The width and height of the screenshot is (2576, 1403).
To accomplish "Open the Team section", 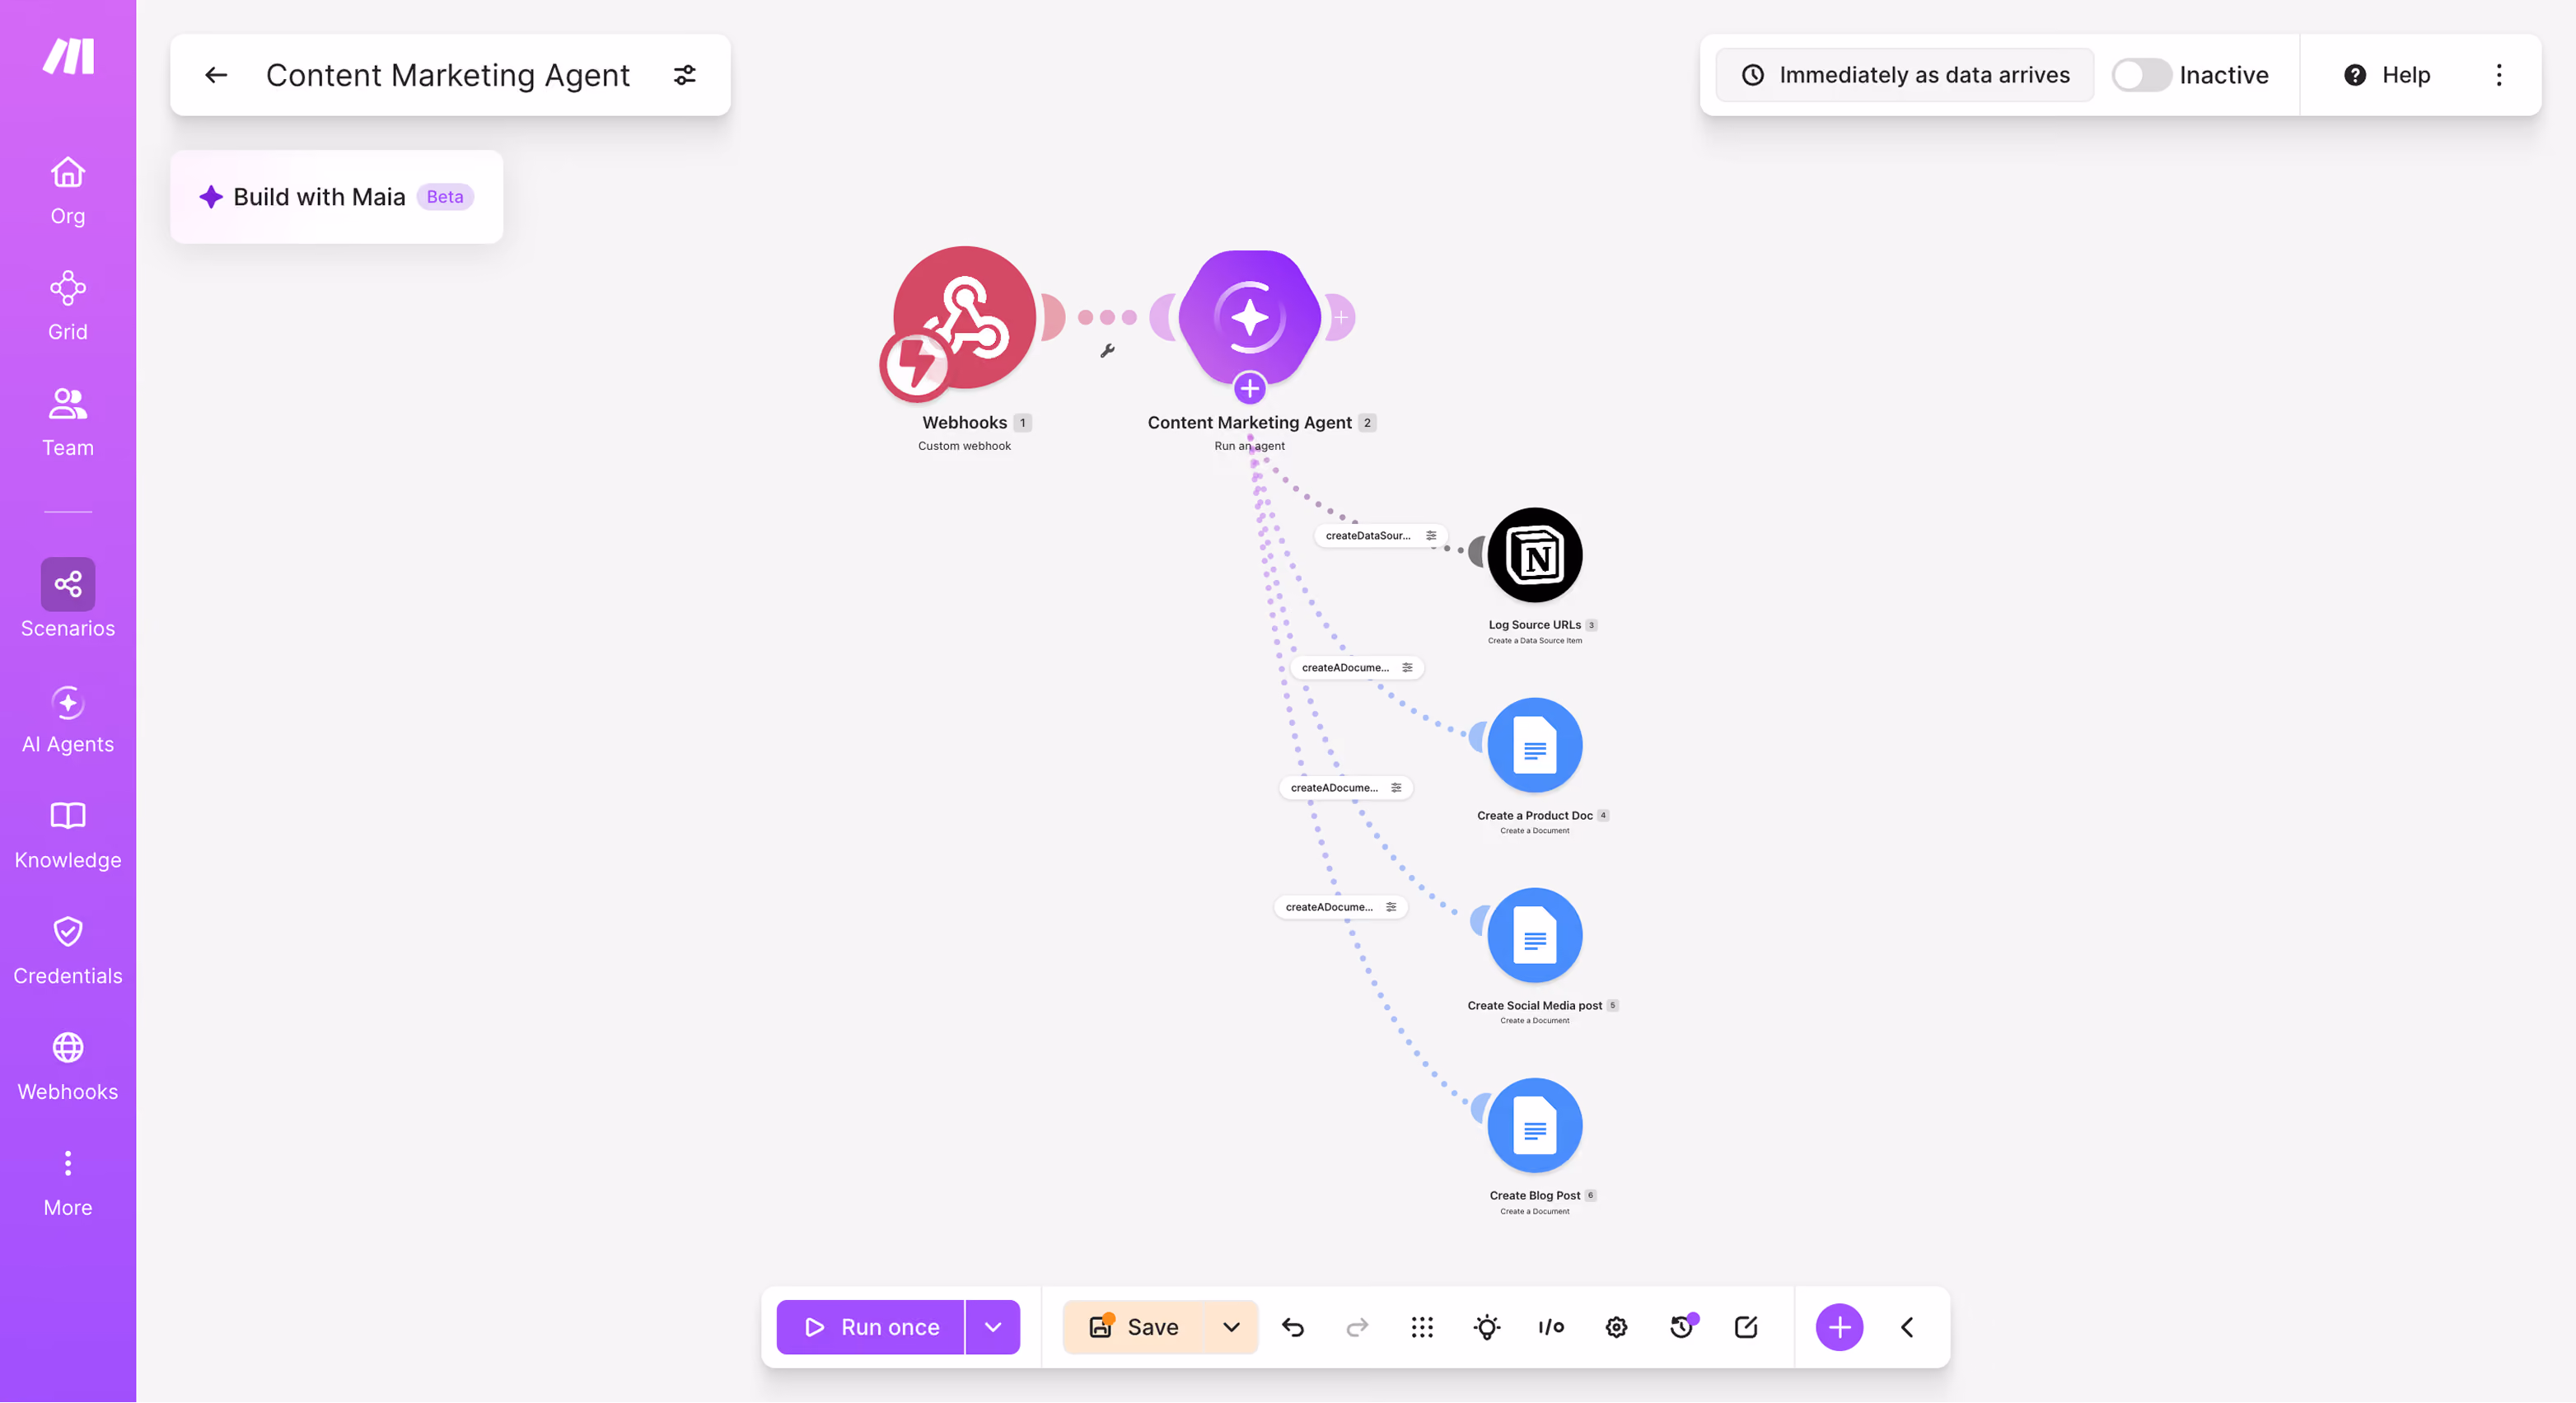I will [x=68, y=422].
